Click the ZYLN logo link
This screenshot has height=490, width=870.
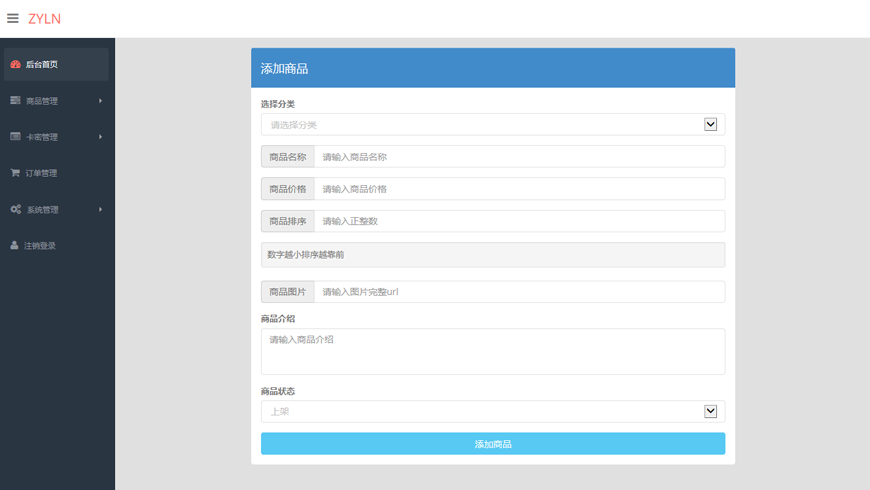point(44,19)
